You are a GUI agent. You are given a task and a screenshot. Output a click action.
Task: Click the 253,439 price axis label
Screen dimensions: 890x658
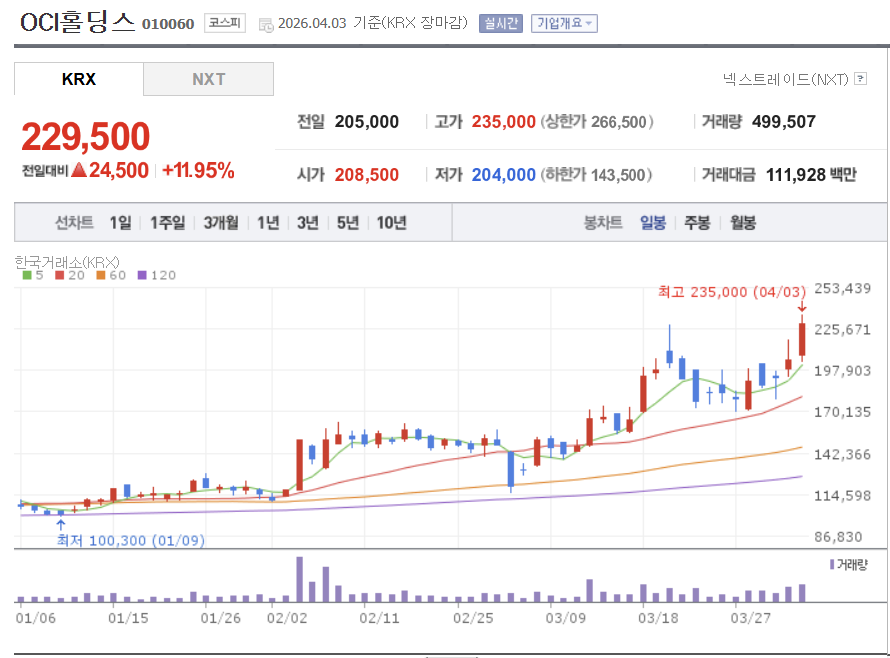[x=842, y=288]
